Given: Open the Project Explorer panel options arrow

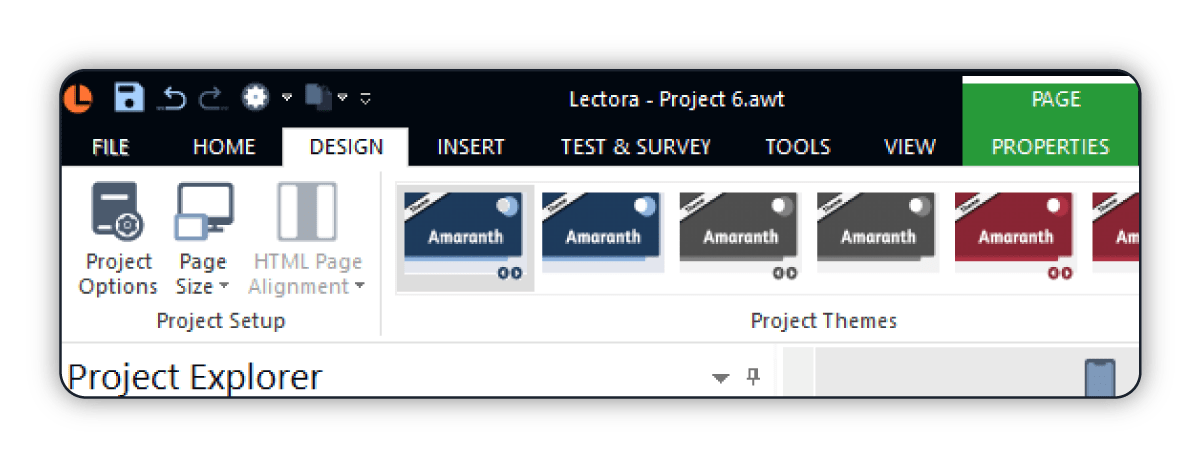Looking at the screenshot, I should click(720, 378).
